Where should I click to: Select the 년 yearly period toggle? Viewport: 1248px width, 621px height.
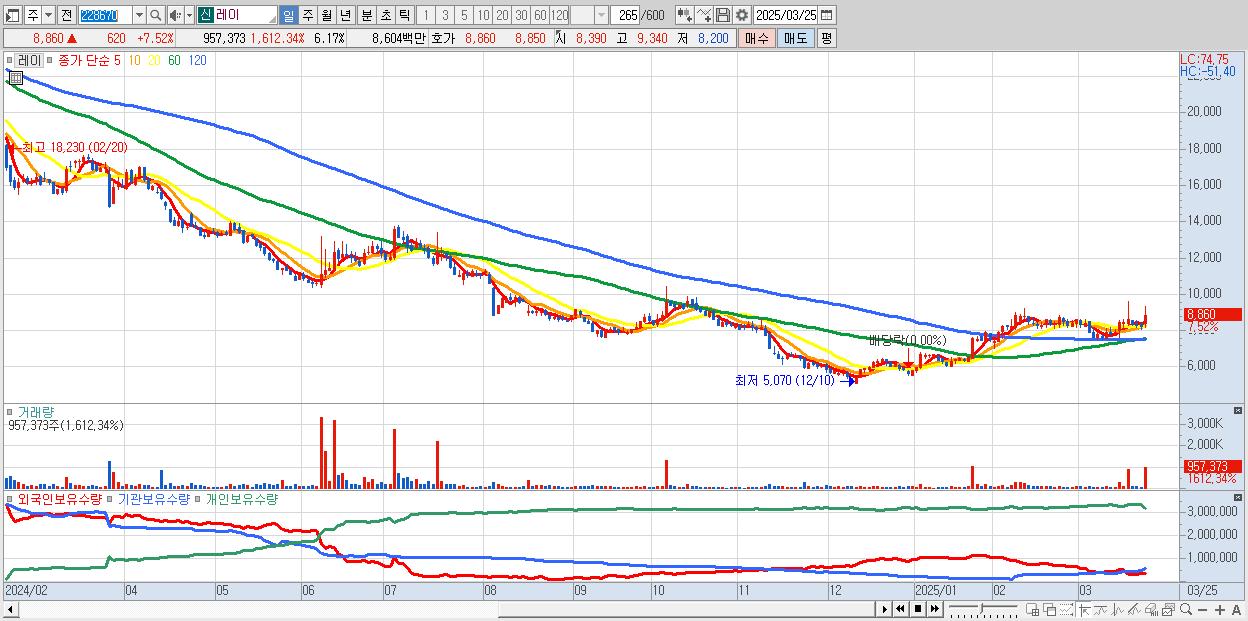pyautogui.click(x=345, y=15)
